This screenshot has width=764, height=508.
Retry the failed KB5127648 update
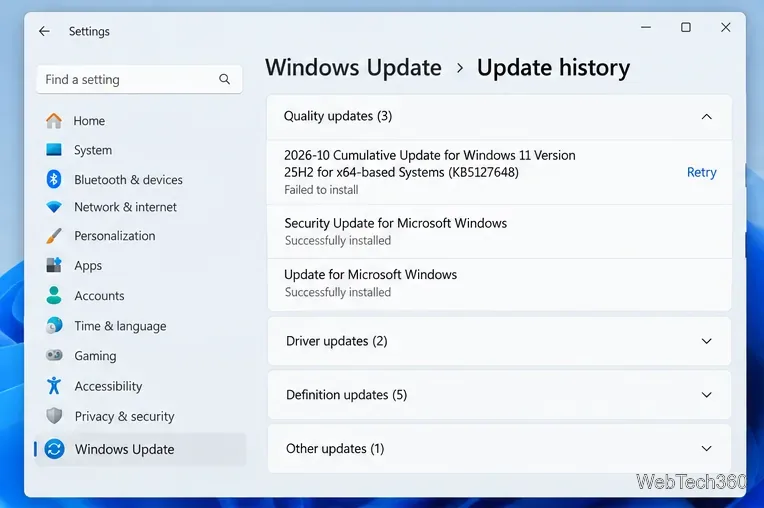tap(701, 172)
